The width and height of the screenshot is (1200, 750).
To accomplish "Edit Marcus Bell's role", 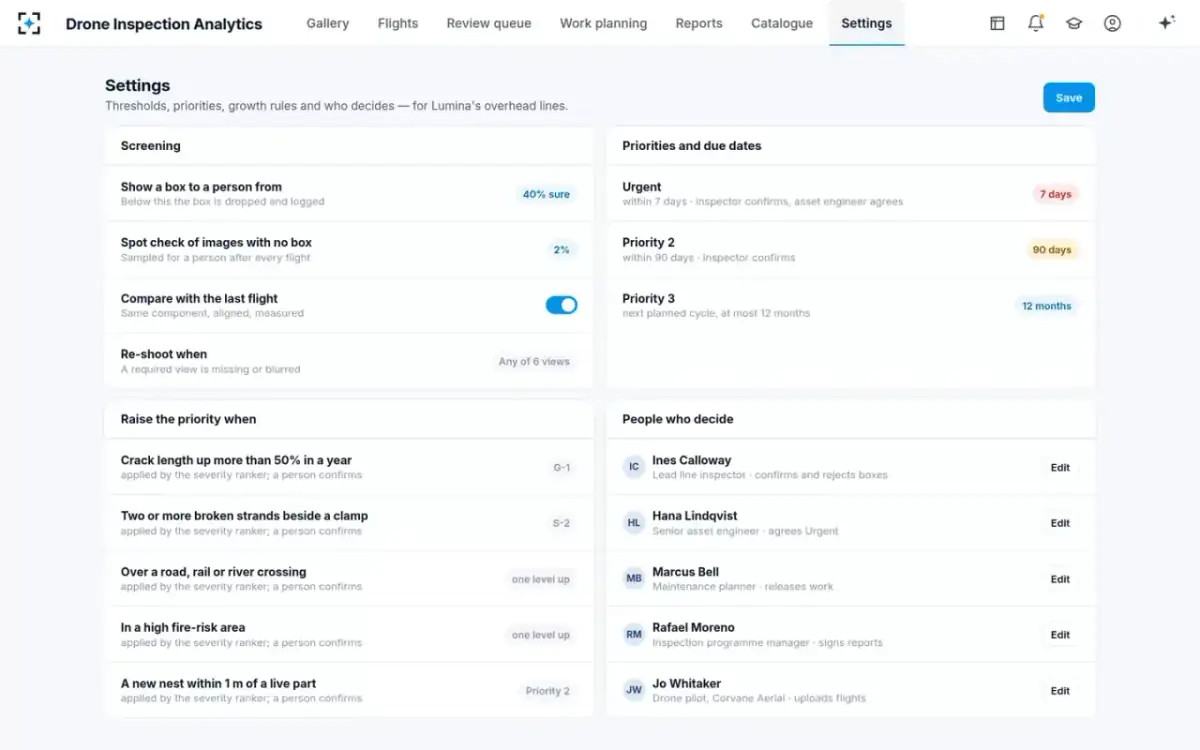I will [x=1060, y=579].
